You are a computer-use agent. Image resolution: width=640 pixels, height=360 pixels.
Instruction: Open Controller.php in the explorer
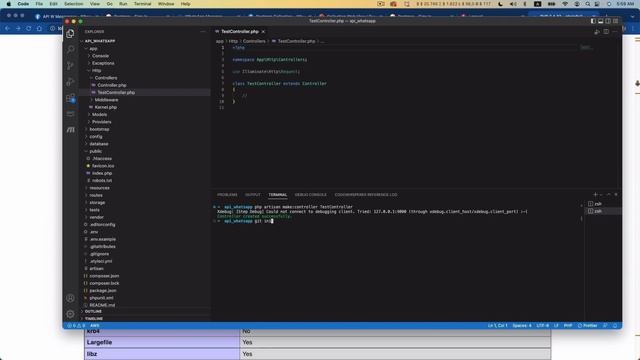tap(111, 85)
